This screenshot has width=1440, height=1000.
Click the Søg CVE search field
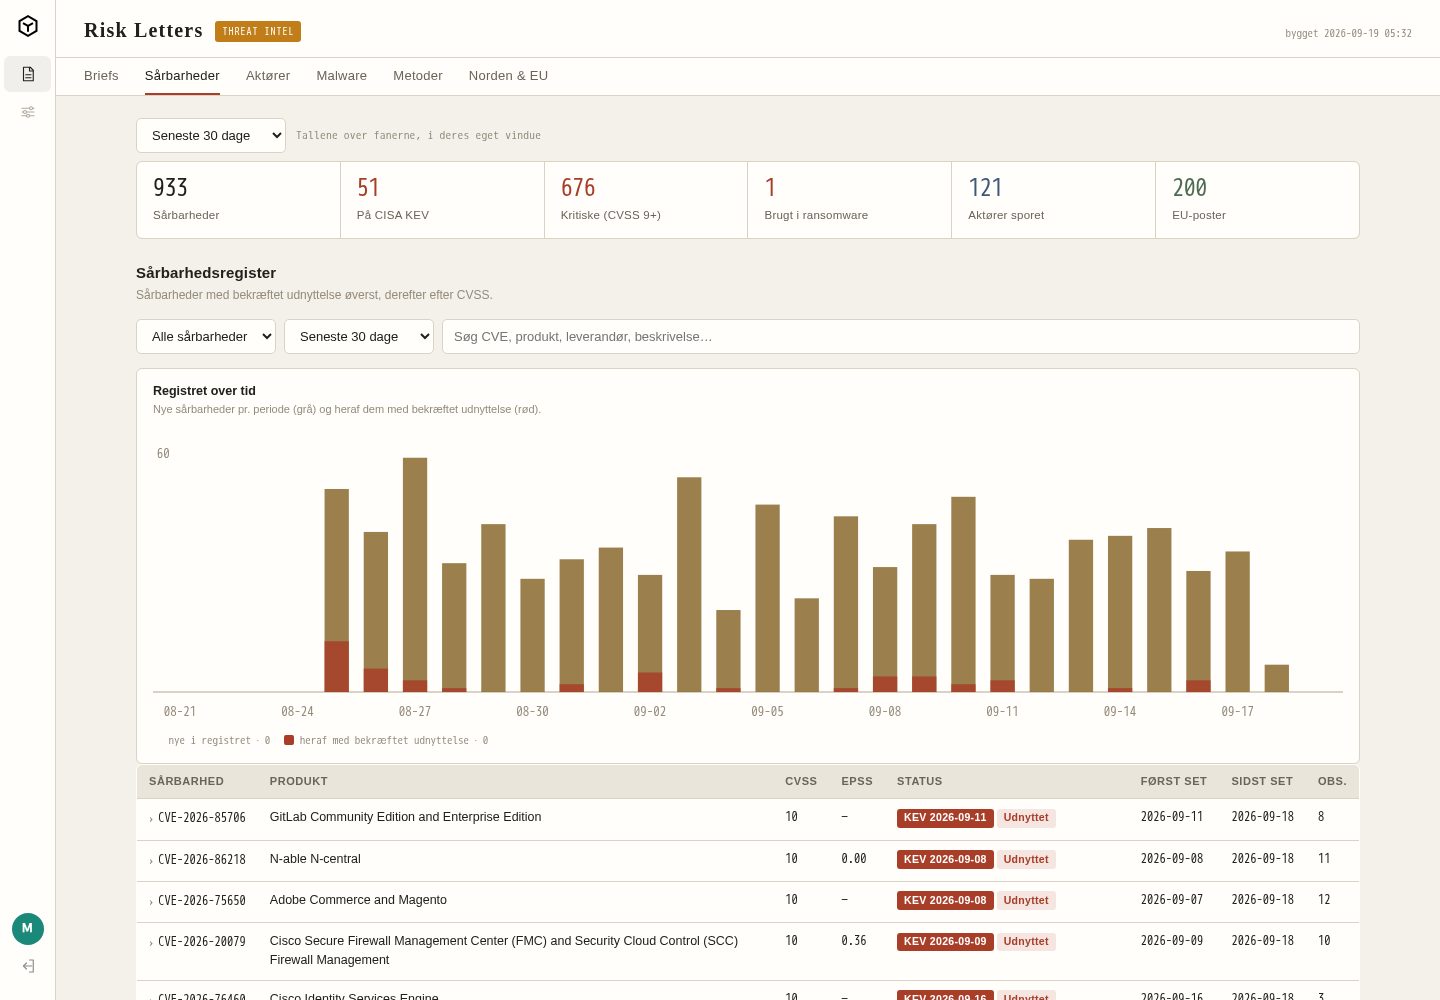[901, 337]
